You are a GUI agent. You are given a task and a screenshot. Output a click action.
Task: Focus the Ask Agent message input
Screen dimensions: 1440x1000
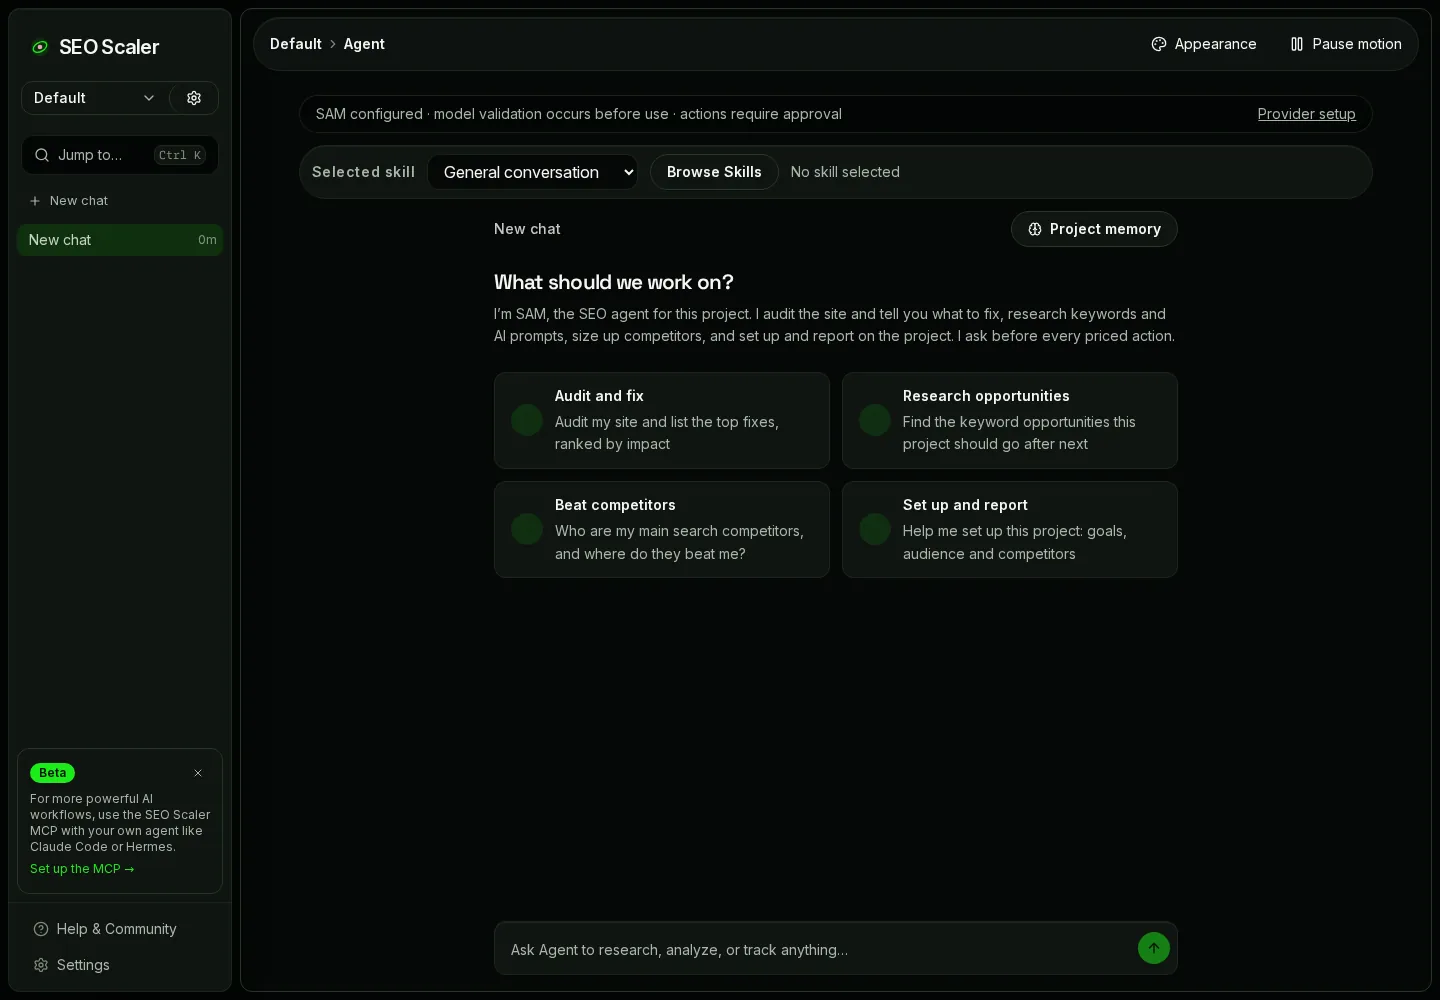[x=816, y=949]
